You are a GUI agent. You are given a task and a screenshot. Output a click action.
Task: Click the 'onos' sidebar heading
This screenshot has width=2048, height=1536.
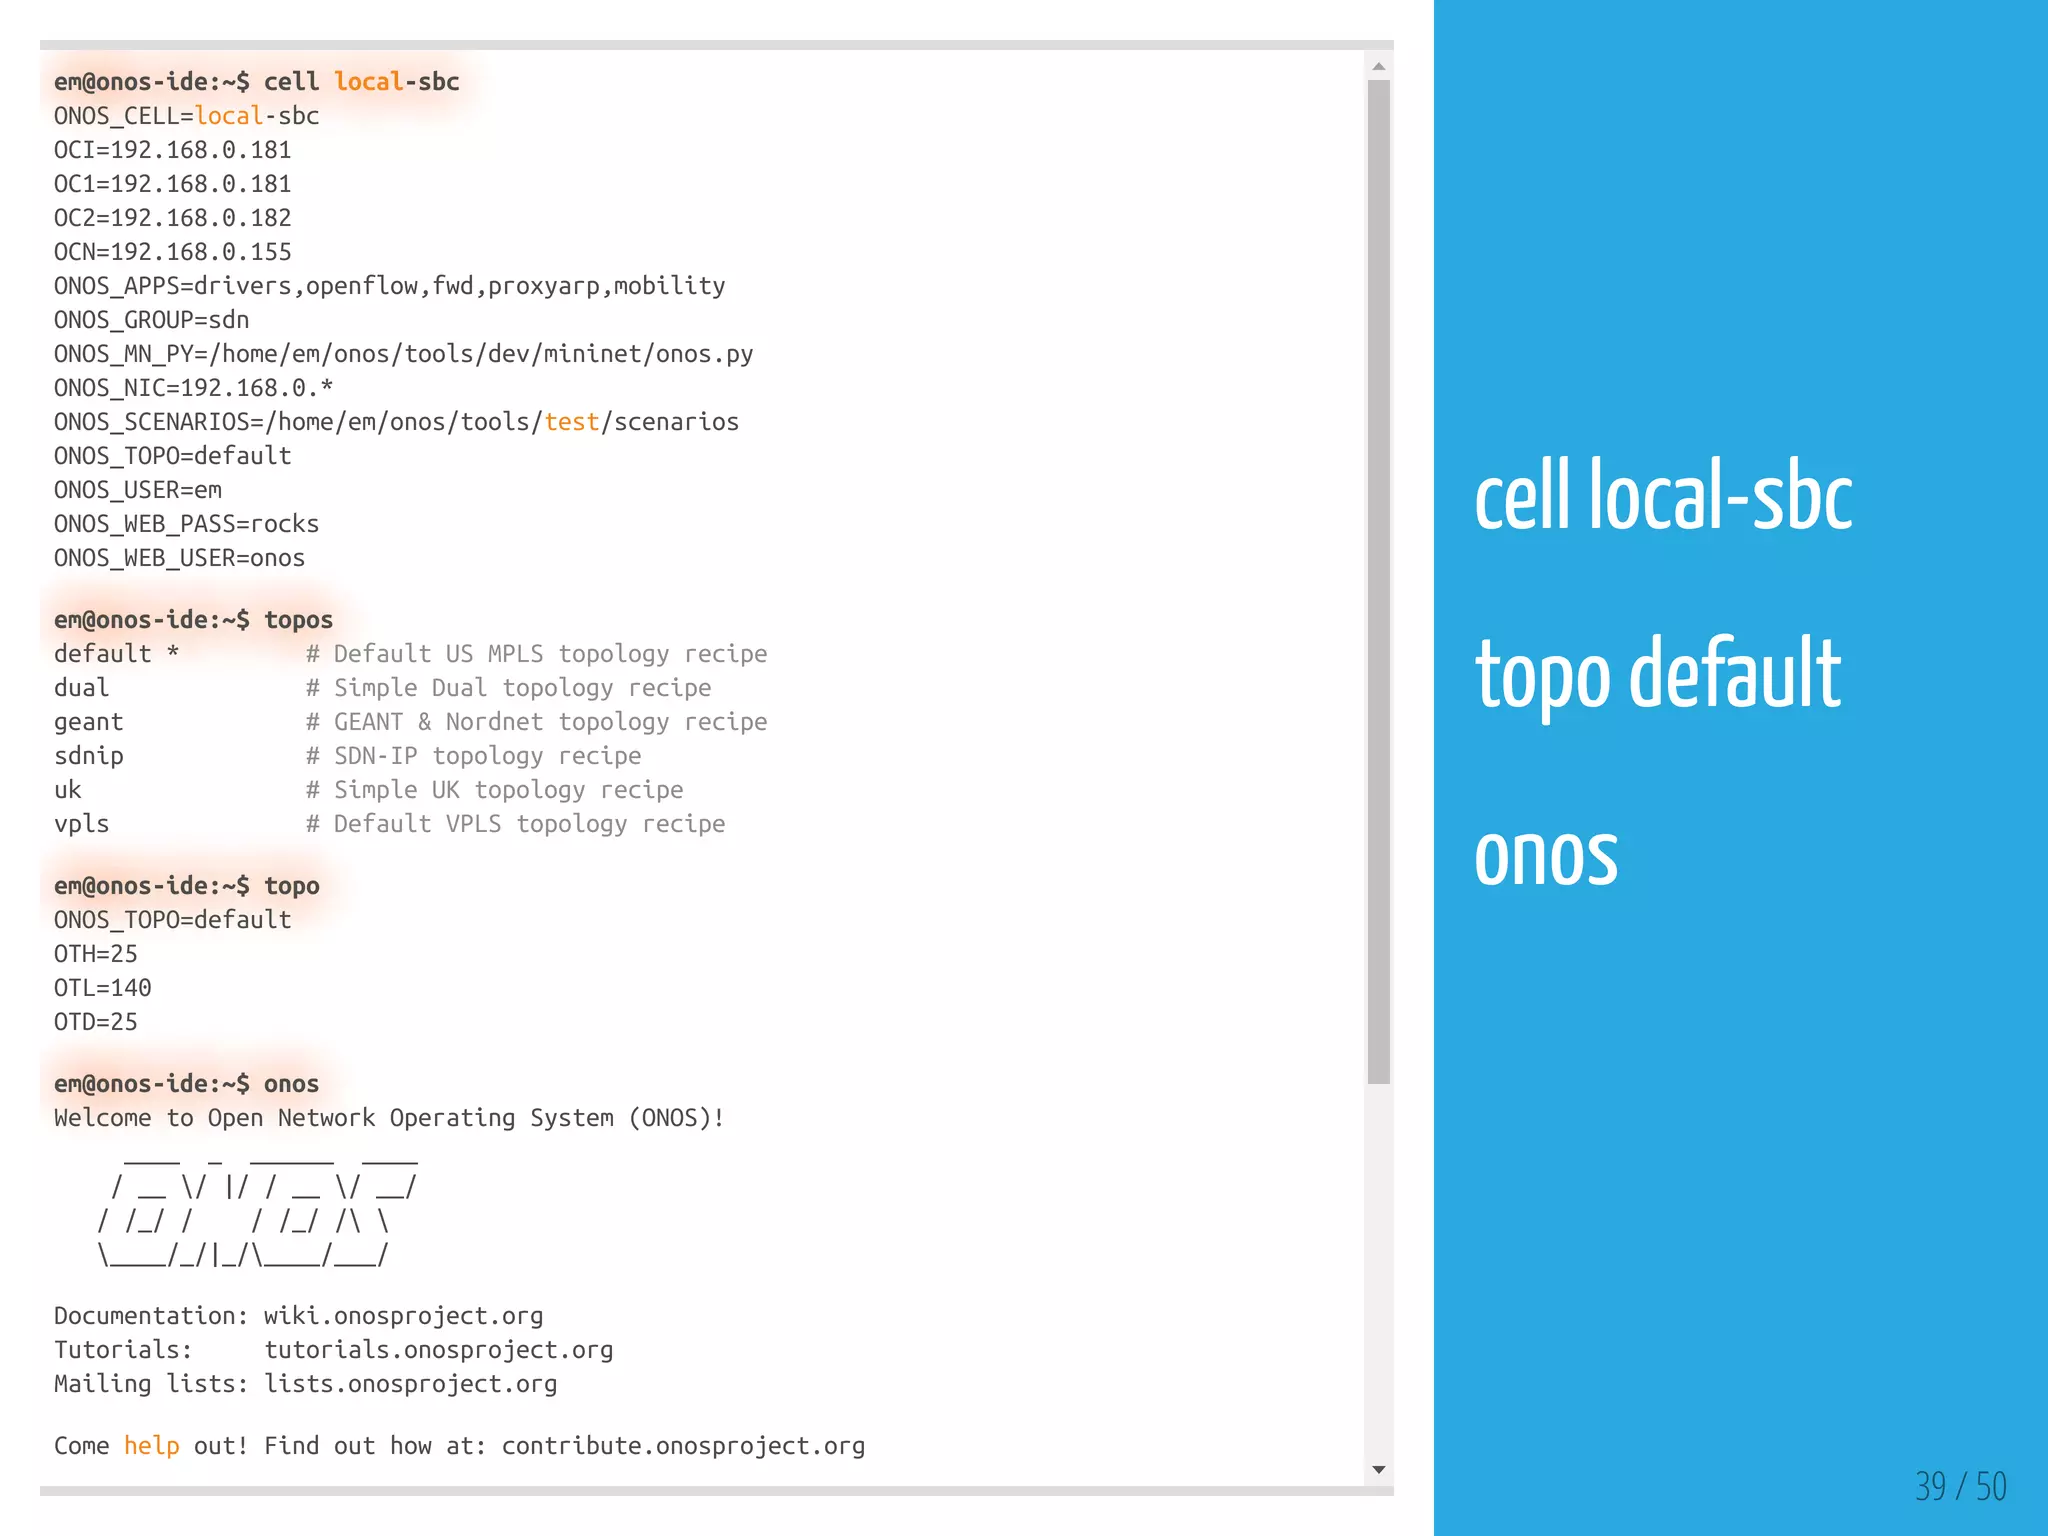[1546, 859]
